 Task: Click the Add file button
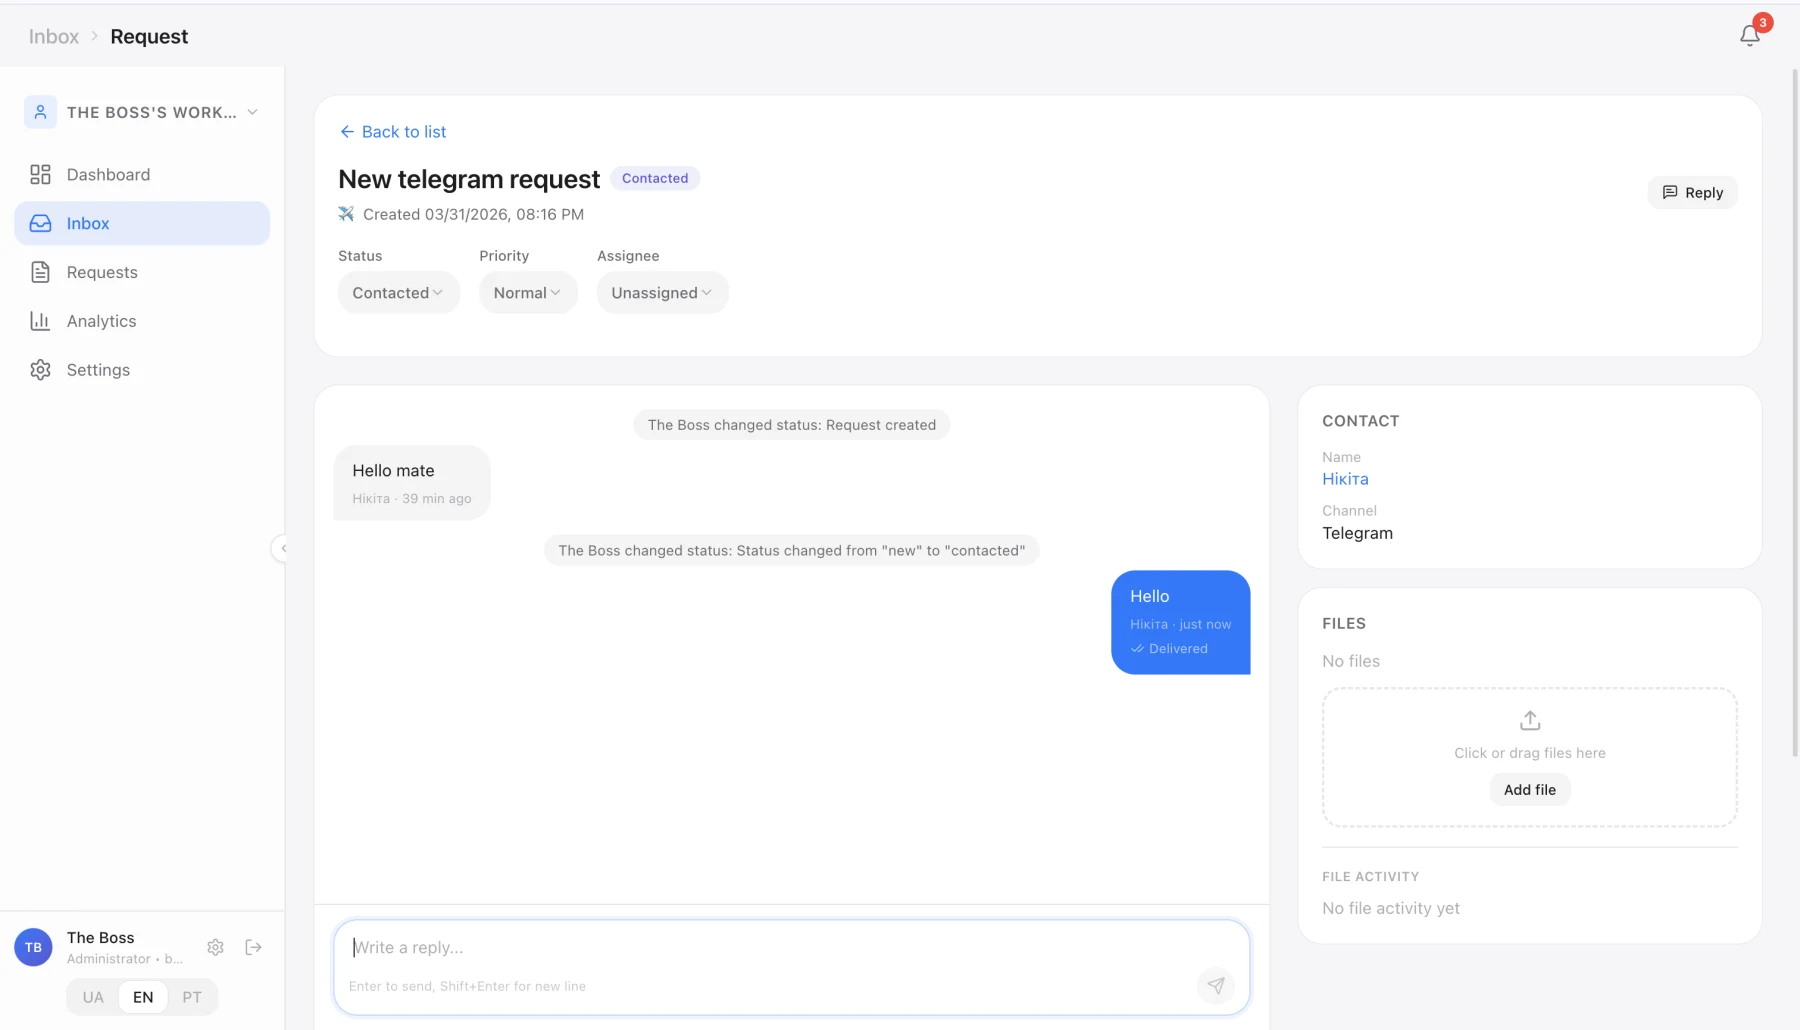coord(1530,790)
